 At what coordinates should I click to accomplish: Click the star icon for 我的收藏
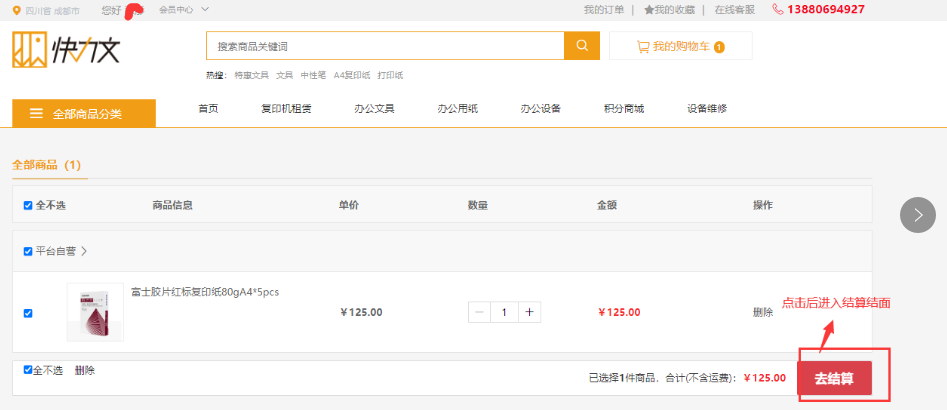(x=649, y=10)
